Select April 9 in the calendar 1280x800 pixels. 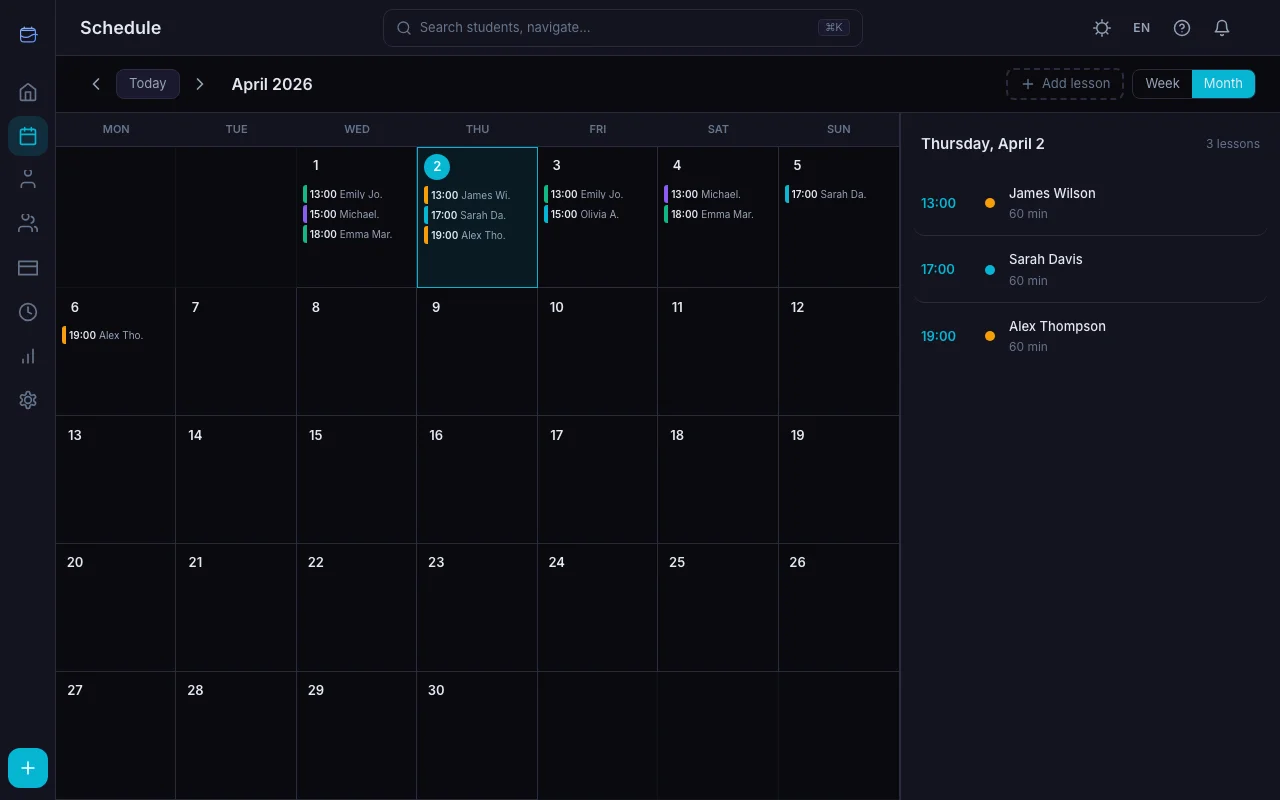477,352
